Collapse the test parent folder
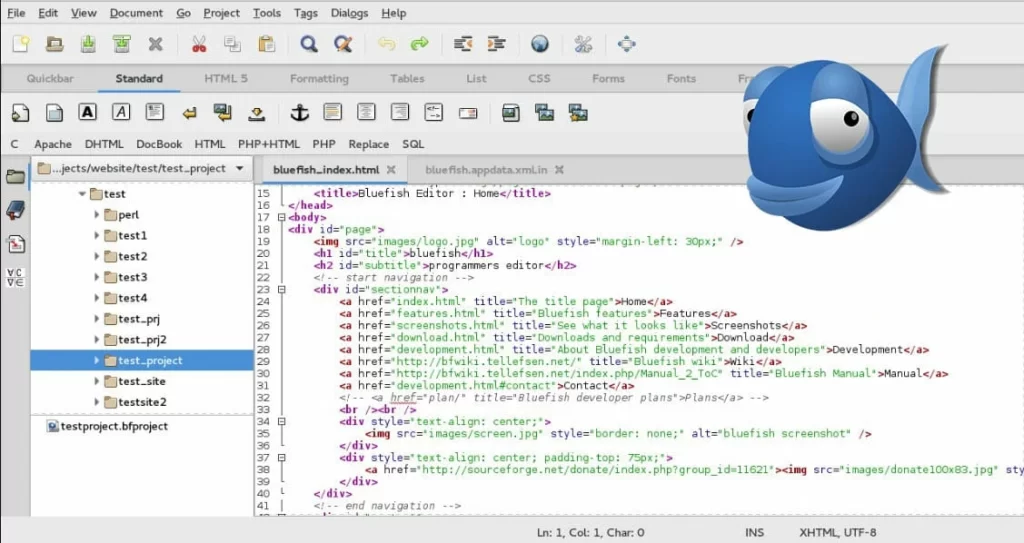The height and width of the screenshot is (543, 1024). point(81,194)
